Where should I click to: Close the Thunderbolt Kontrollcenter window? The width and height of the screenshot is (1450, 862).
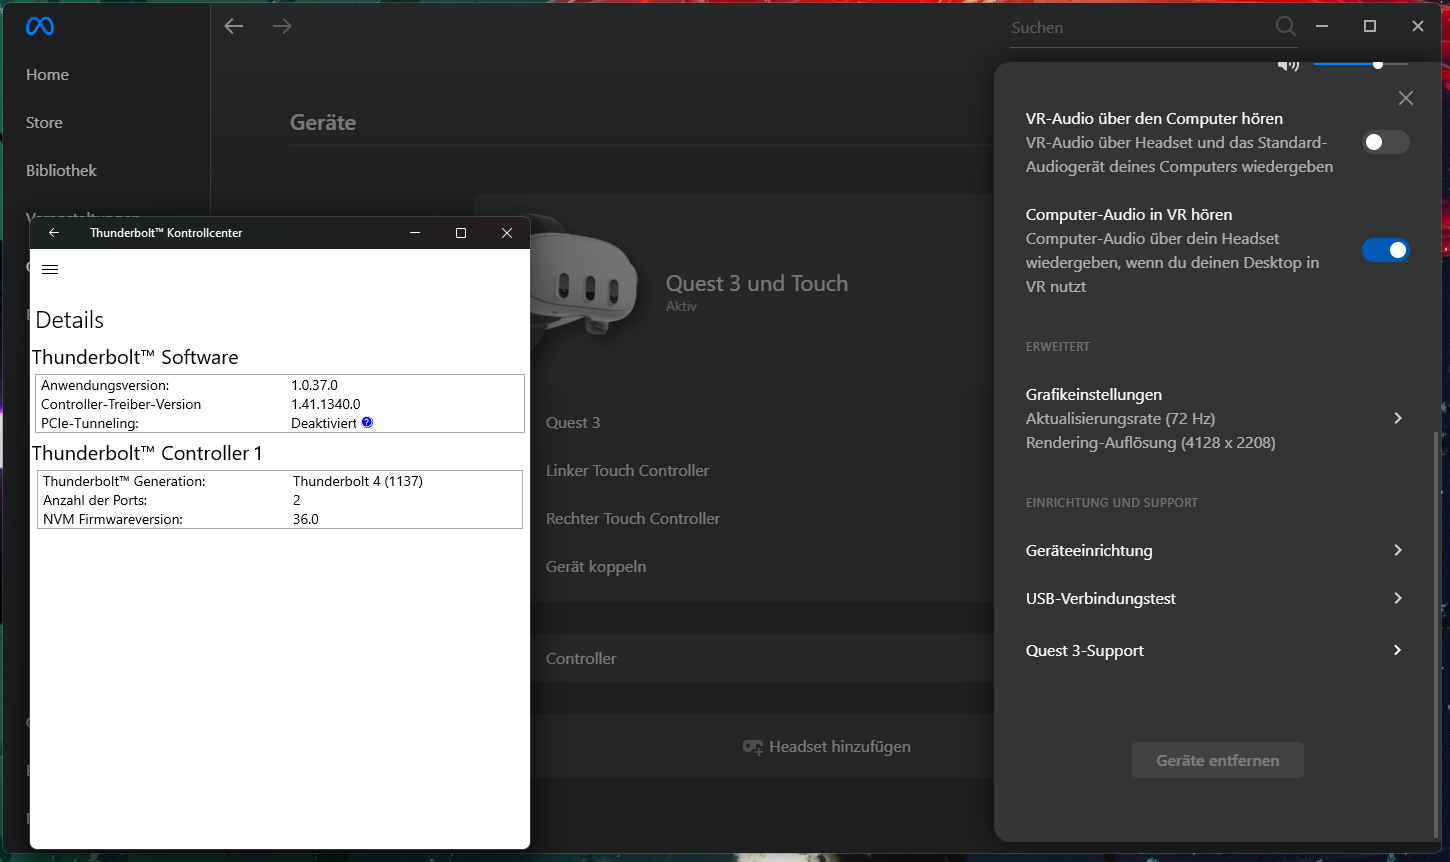[x=507, y=233]
